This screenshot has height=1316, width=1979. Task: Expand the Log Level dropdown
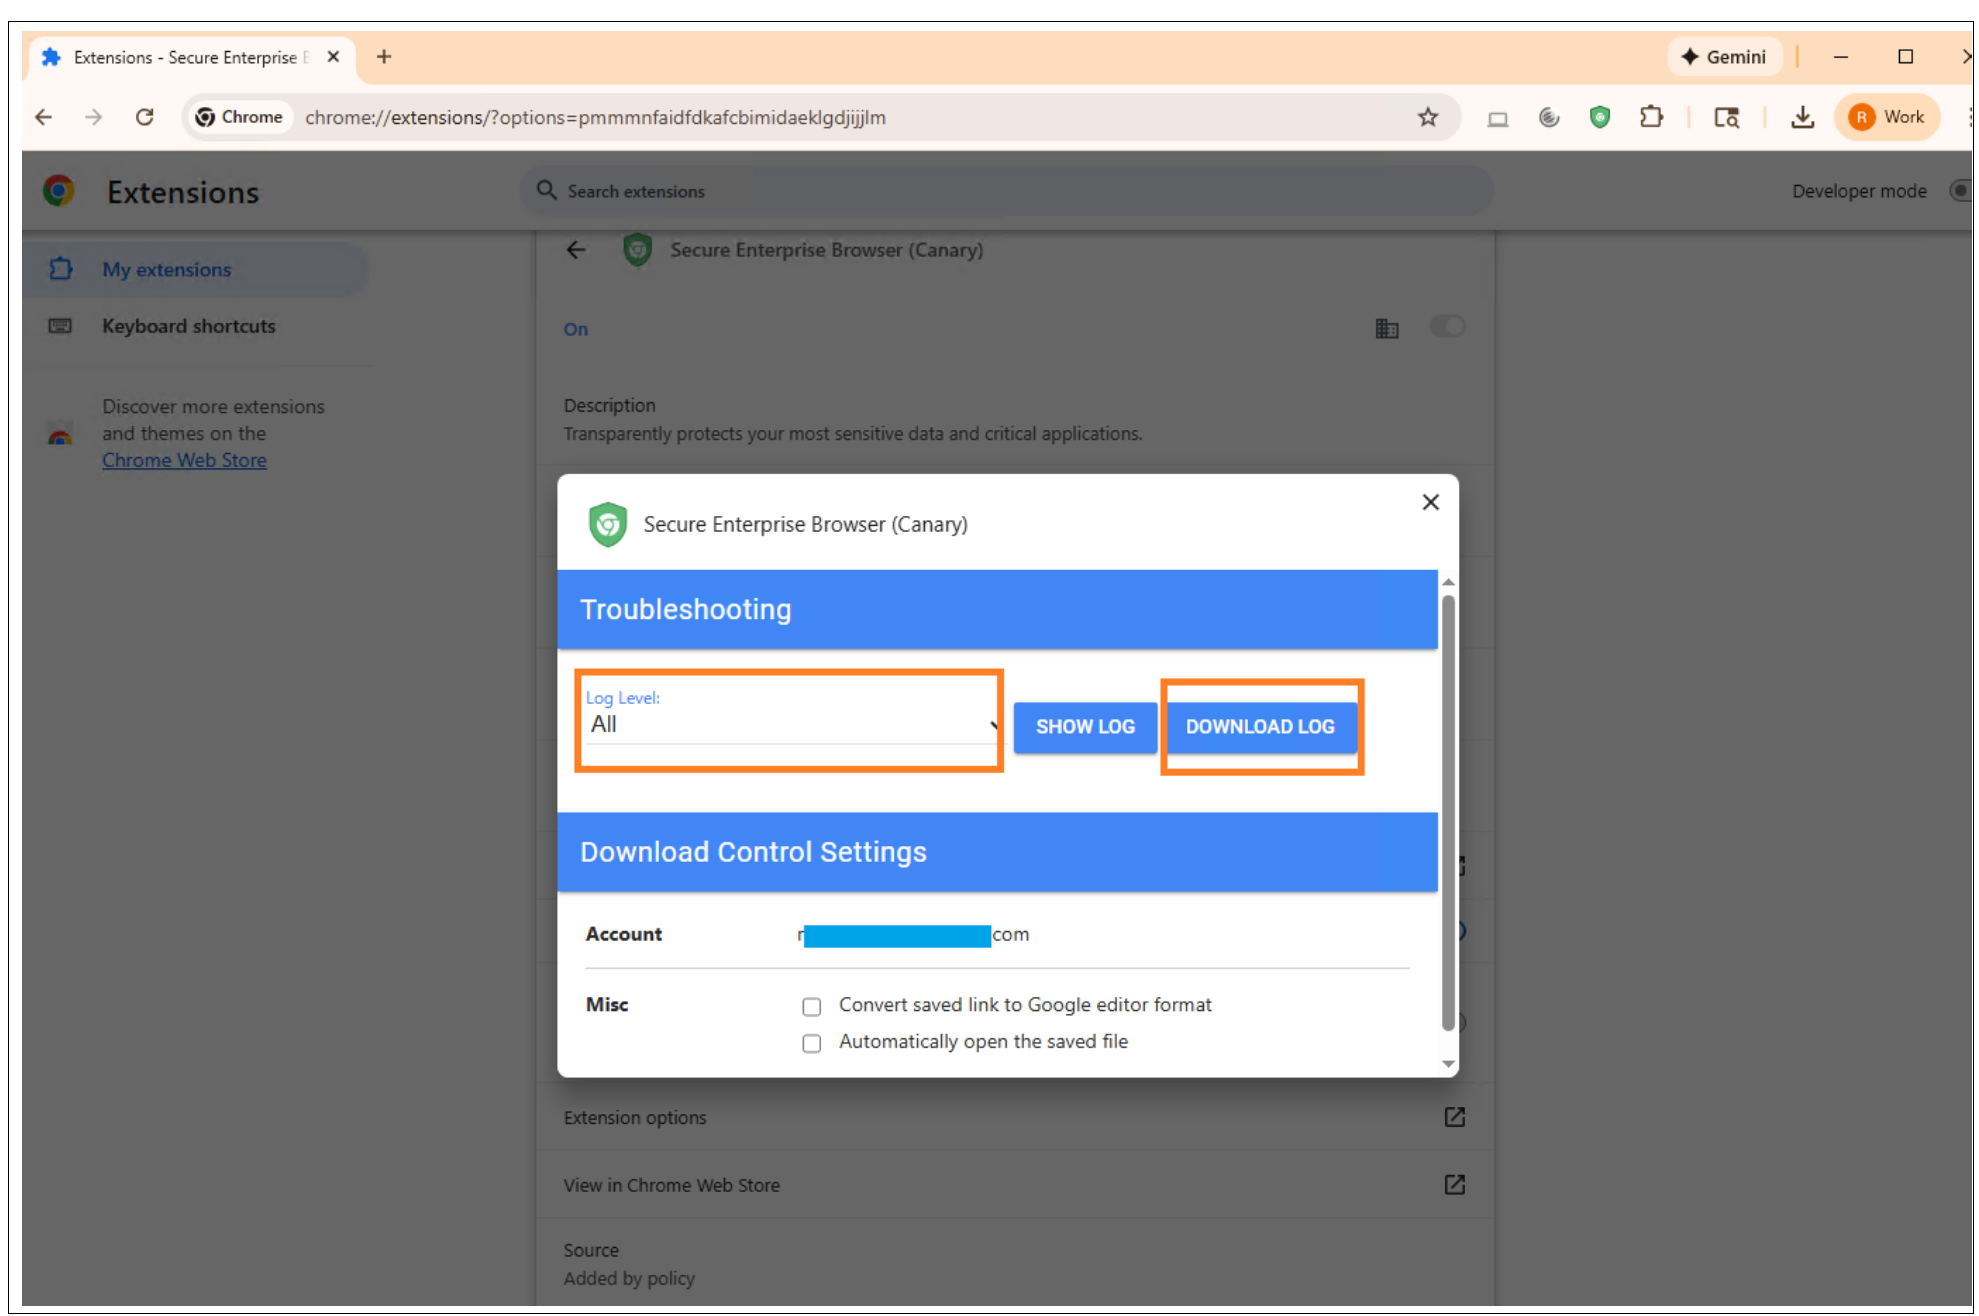coord(790,724)
